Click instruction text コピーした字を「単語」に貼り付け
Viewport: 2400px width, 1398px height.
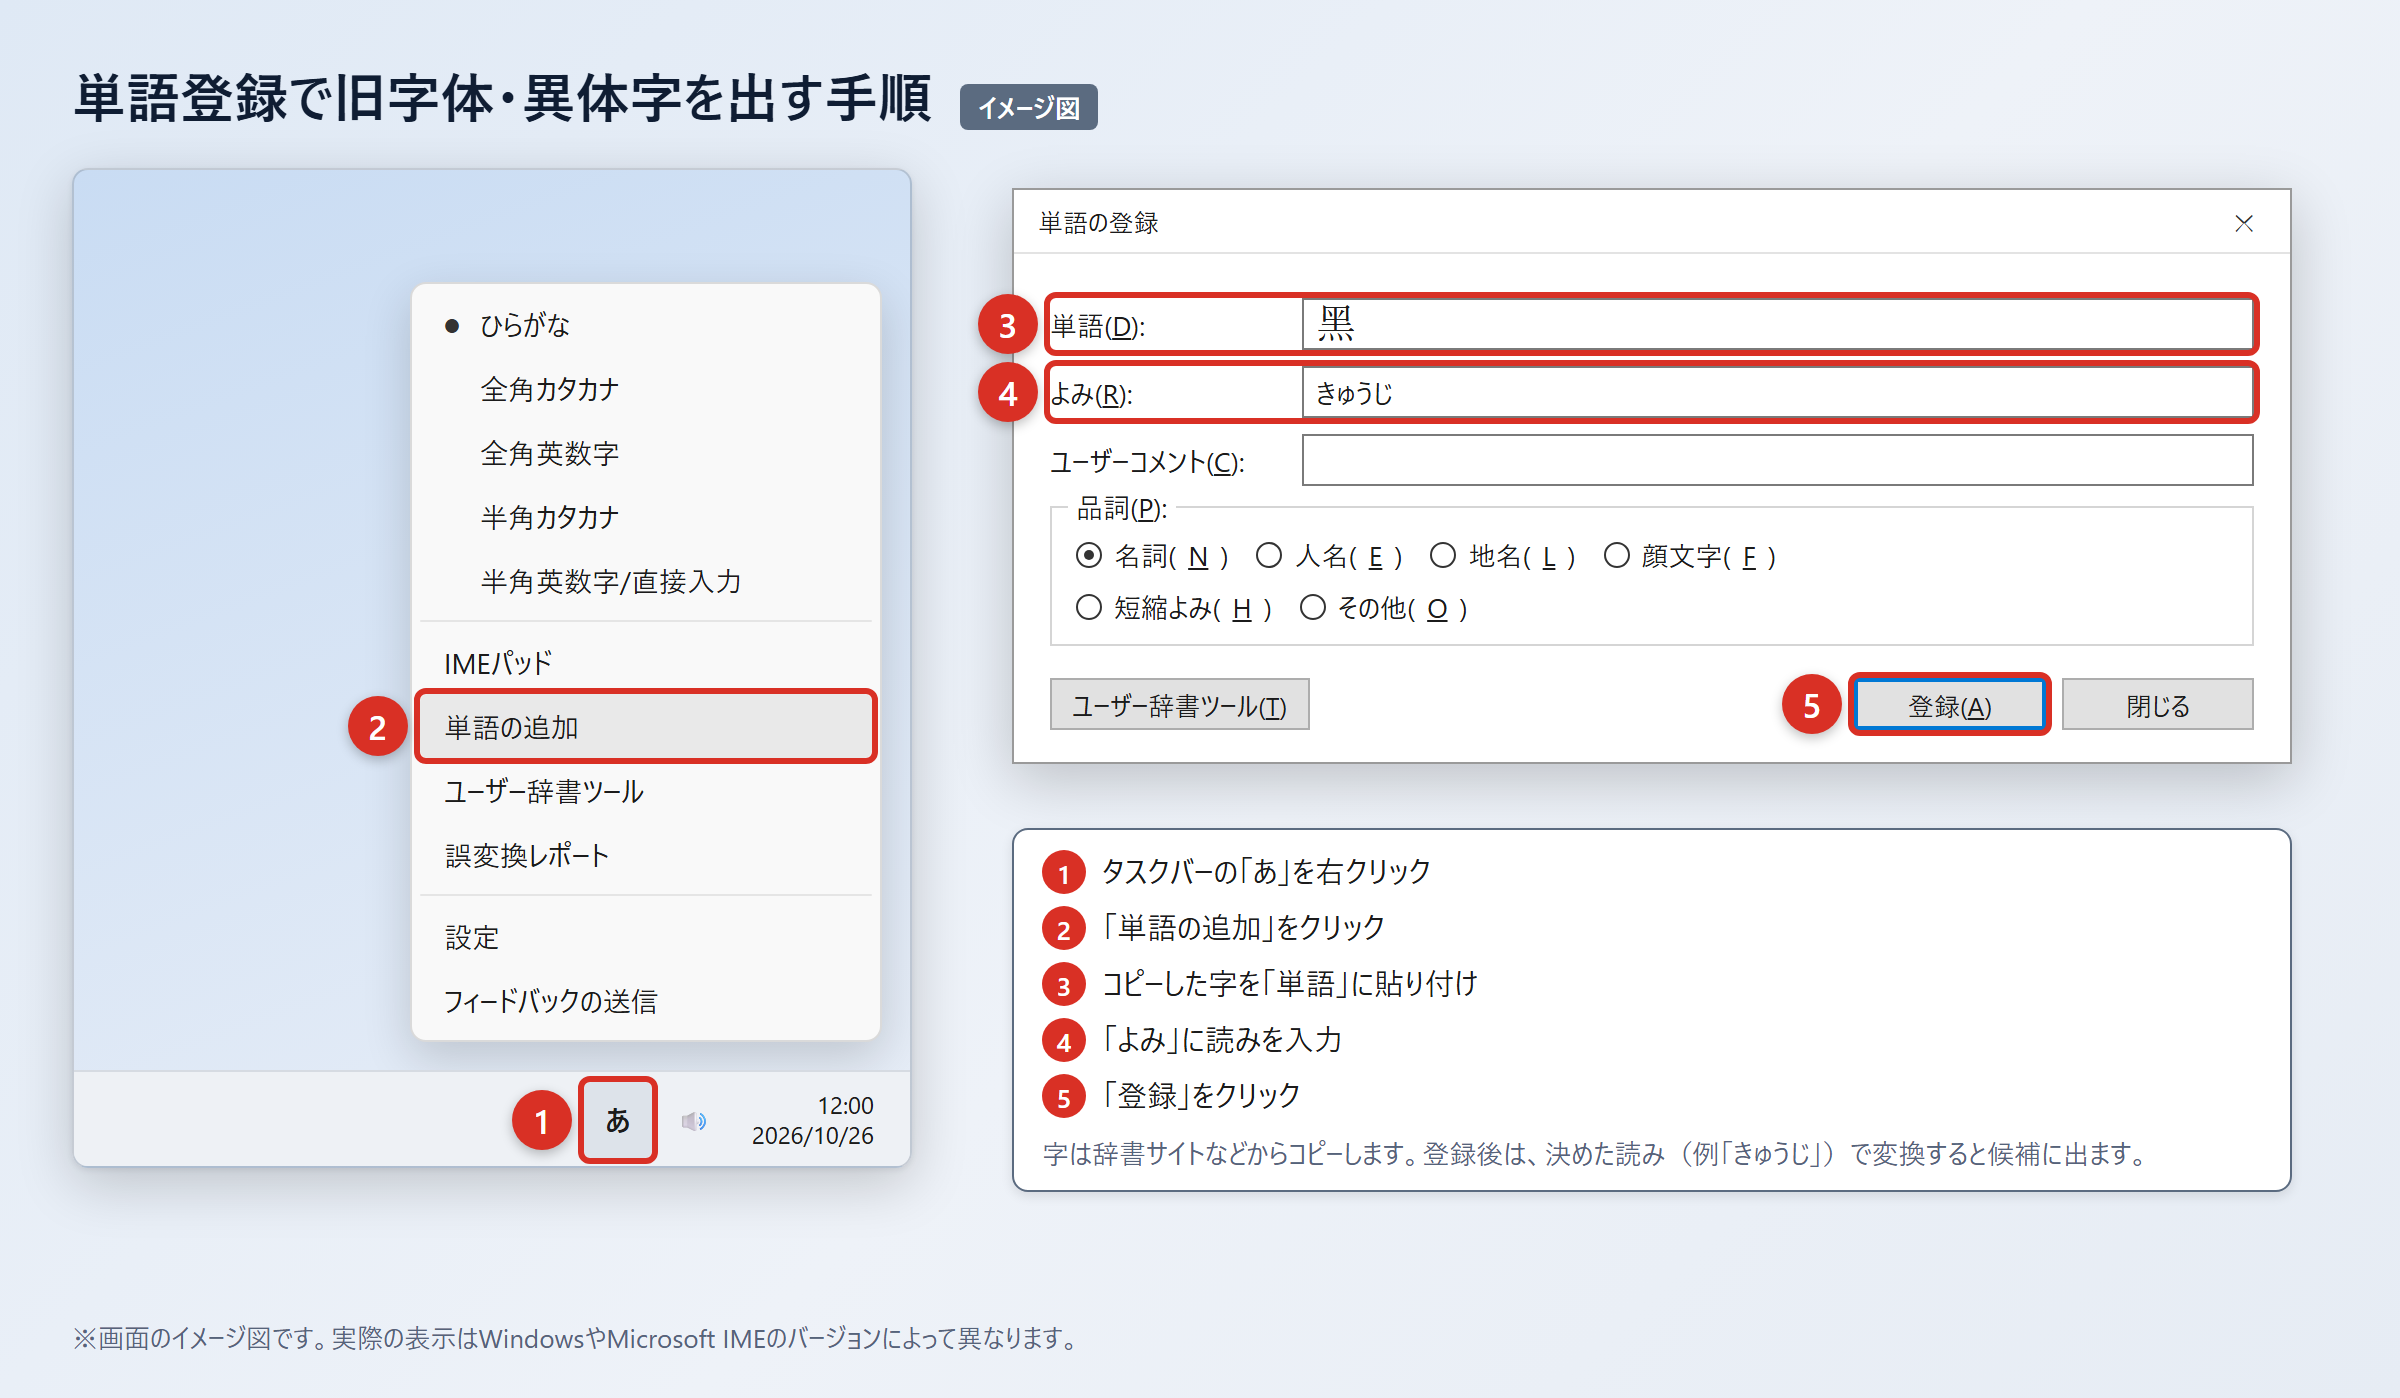click(1289, 983)
